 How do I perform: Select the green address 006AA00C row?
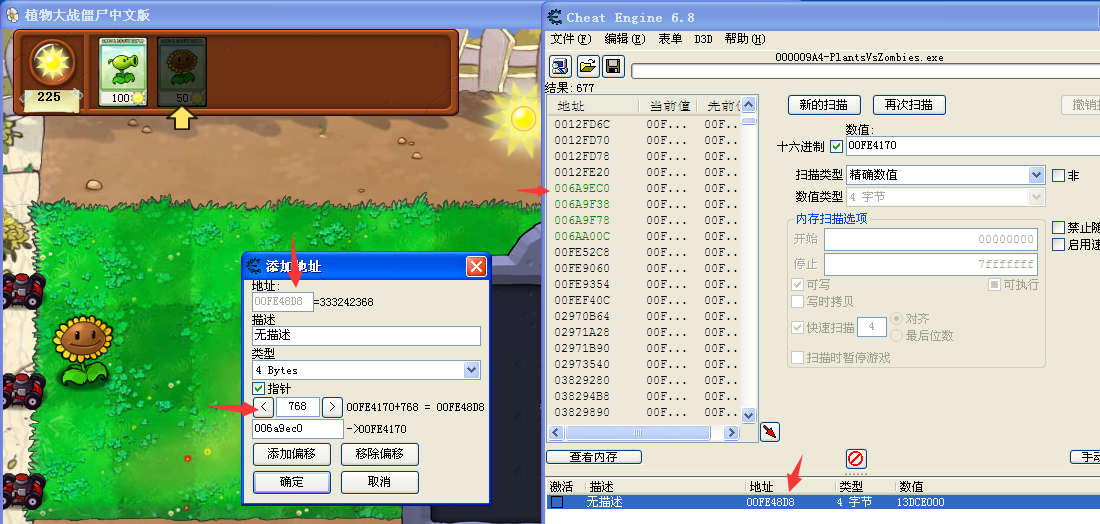pyautogui.click(x=643, y=236)
